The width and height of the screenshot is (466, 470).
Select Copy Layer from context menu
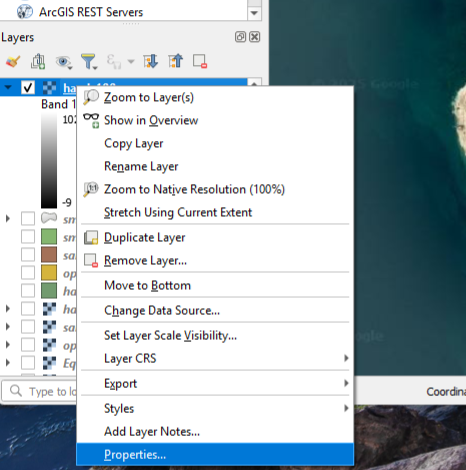pyautogui.click(x=215, y=143)
